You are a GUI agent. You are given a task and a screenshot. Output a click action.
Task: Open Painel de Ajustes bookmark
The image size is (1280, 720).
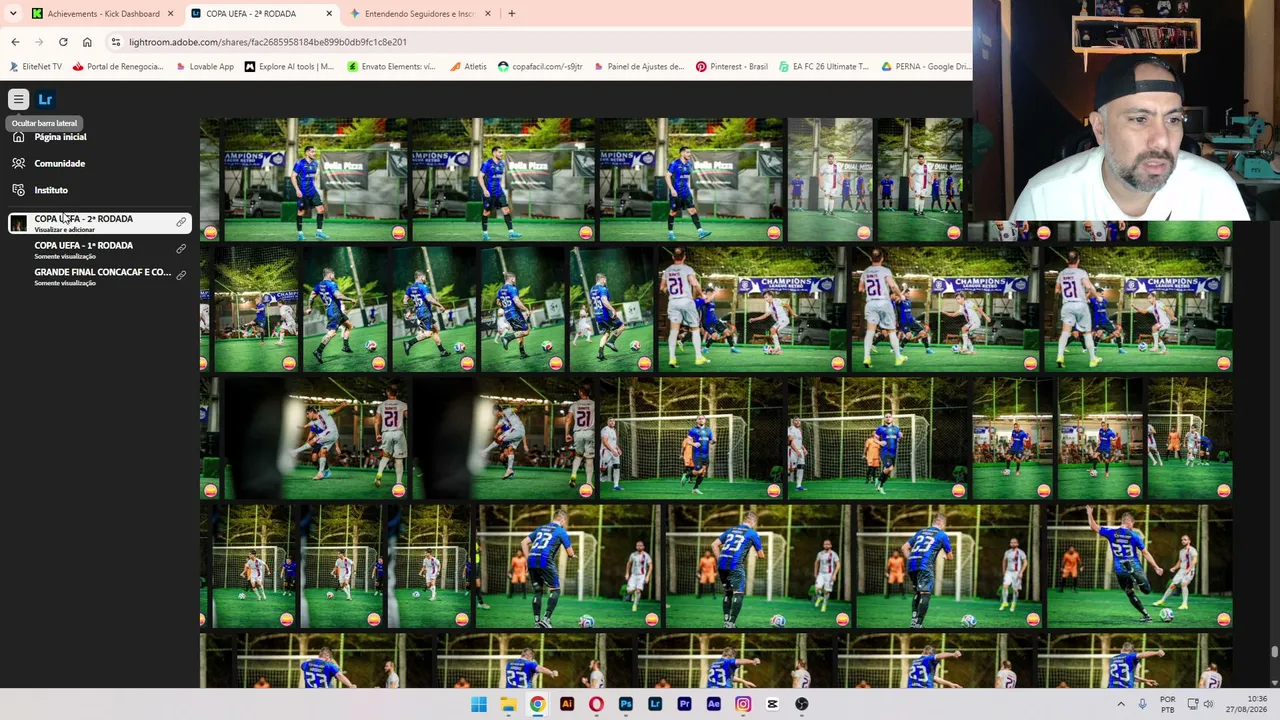[639, 67]
